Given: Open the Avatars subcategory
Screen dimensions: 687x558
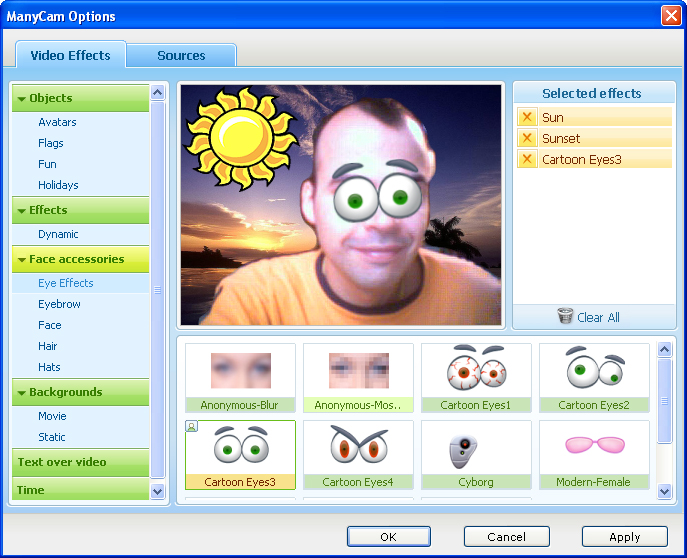Looking at the screenshot, I should coord(57,122).
